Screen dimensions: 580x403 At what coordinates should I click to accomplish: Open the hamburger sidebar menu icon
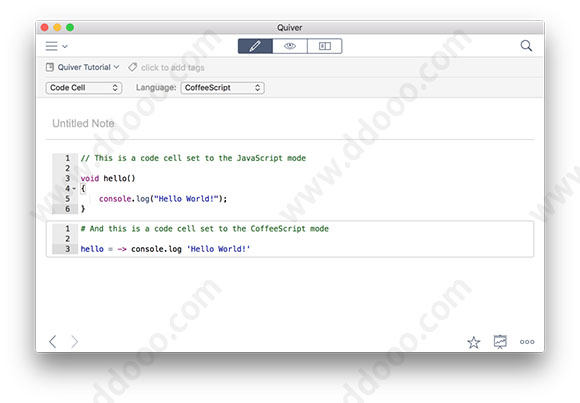coord(51,46)
